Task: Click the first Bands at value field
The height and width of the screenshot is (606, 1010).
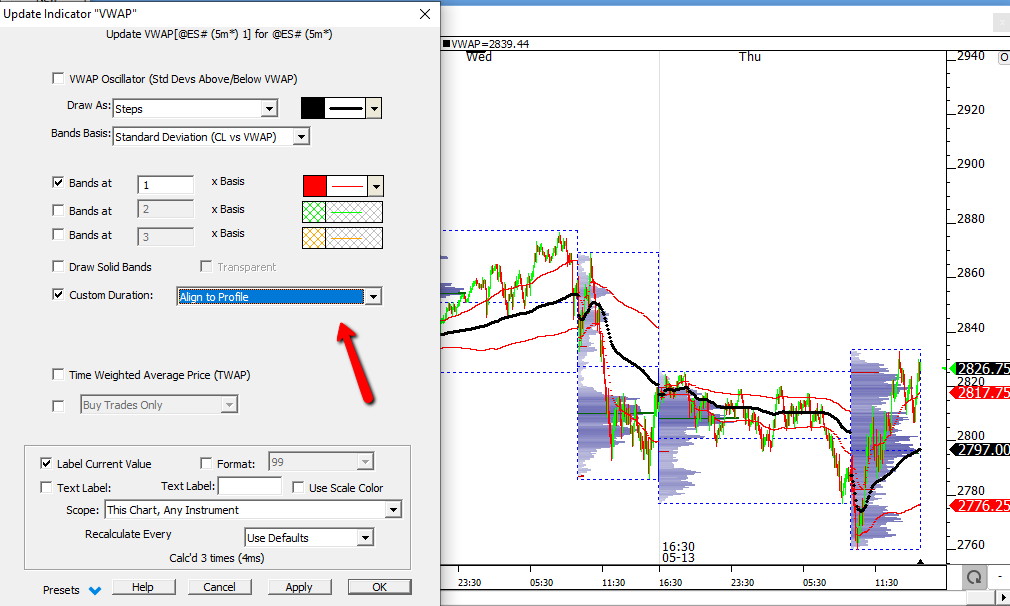Action: point(165,185)
